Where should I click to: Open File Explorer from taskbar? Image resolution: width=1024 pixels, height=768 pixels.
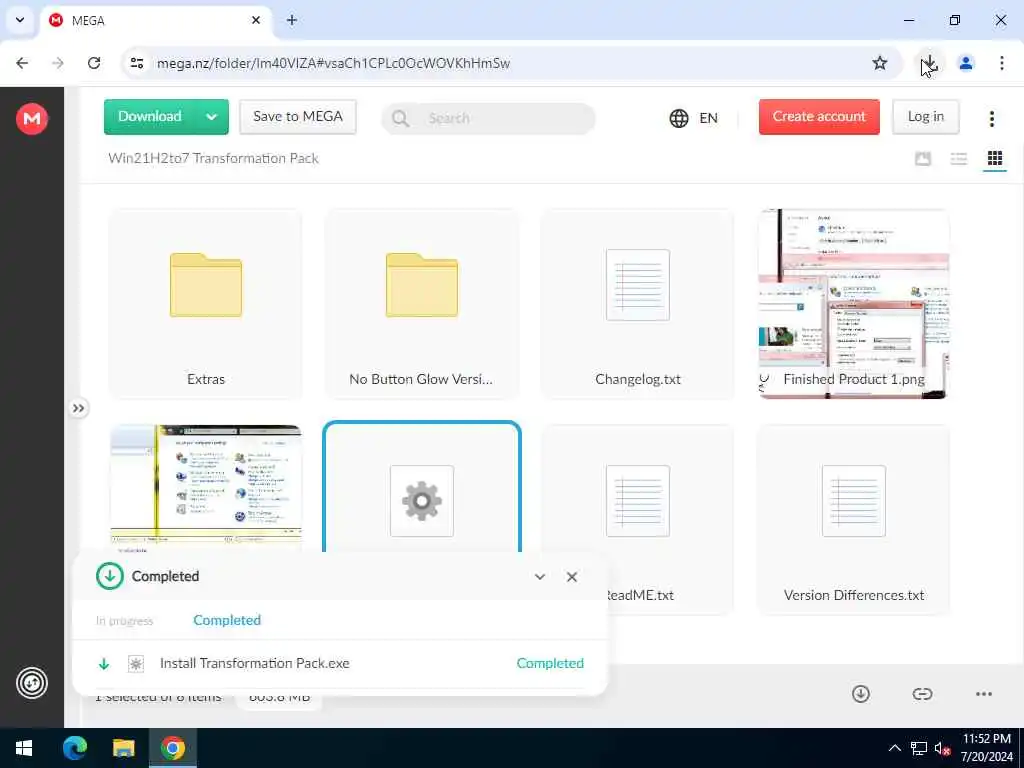coord(123,748)
